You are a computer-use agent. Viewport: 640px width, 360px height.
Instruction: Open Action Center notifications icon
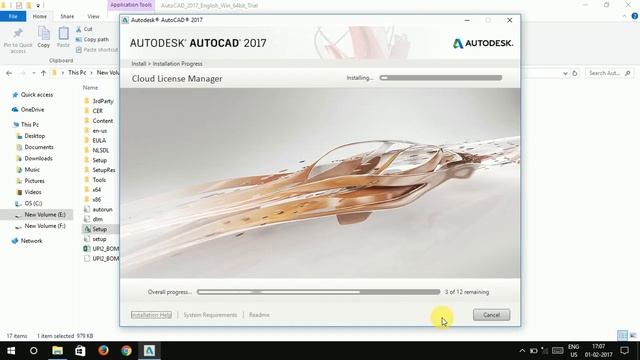point(624,351)
